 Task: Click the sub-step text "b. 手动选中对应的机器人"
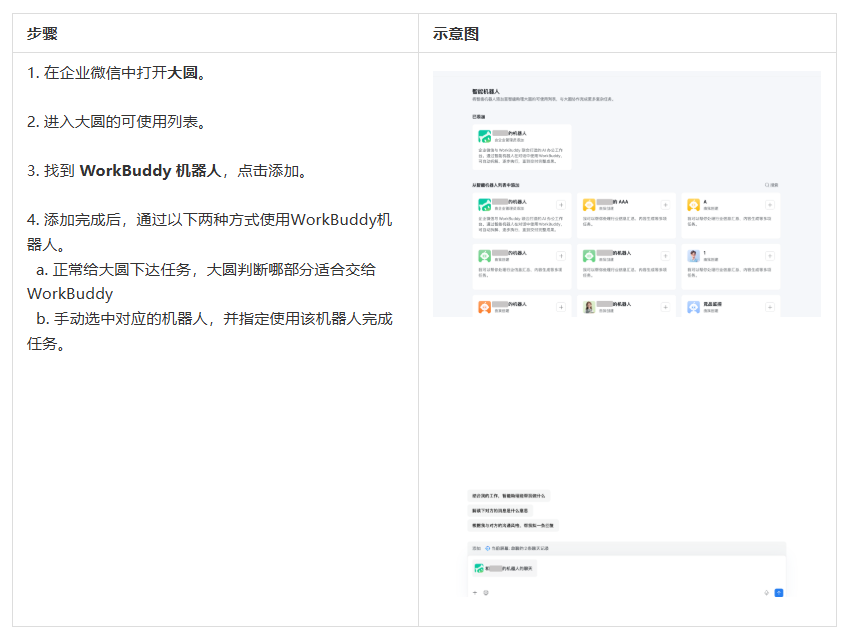[x=122, y=319]
